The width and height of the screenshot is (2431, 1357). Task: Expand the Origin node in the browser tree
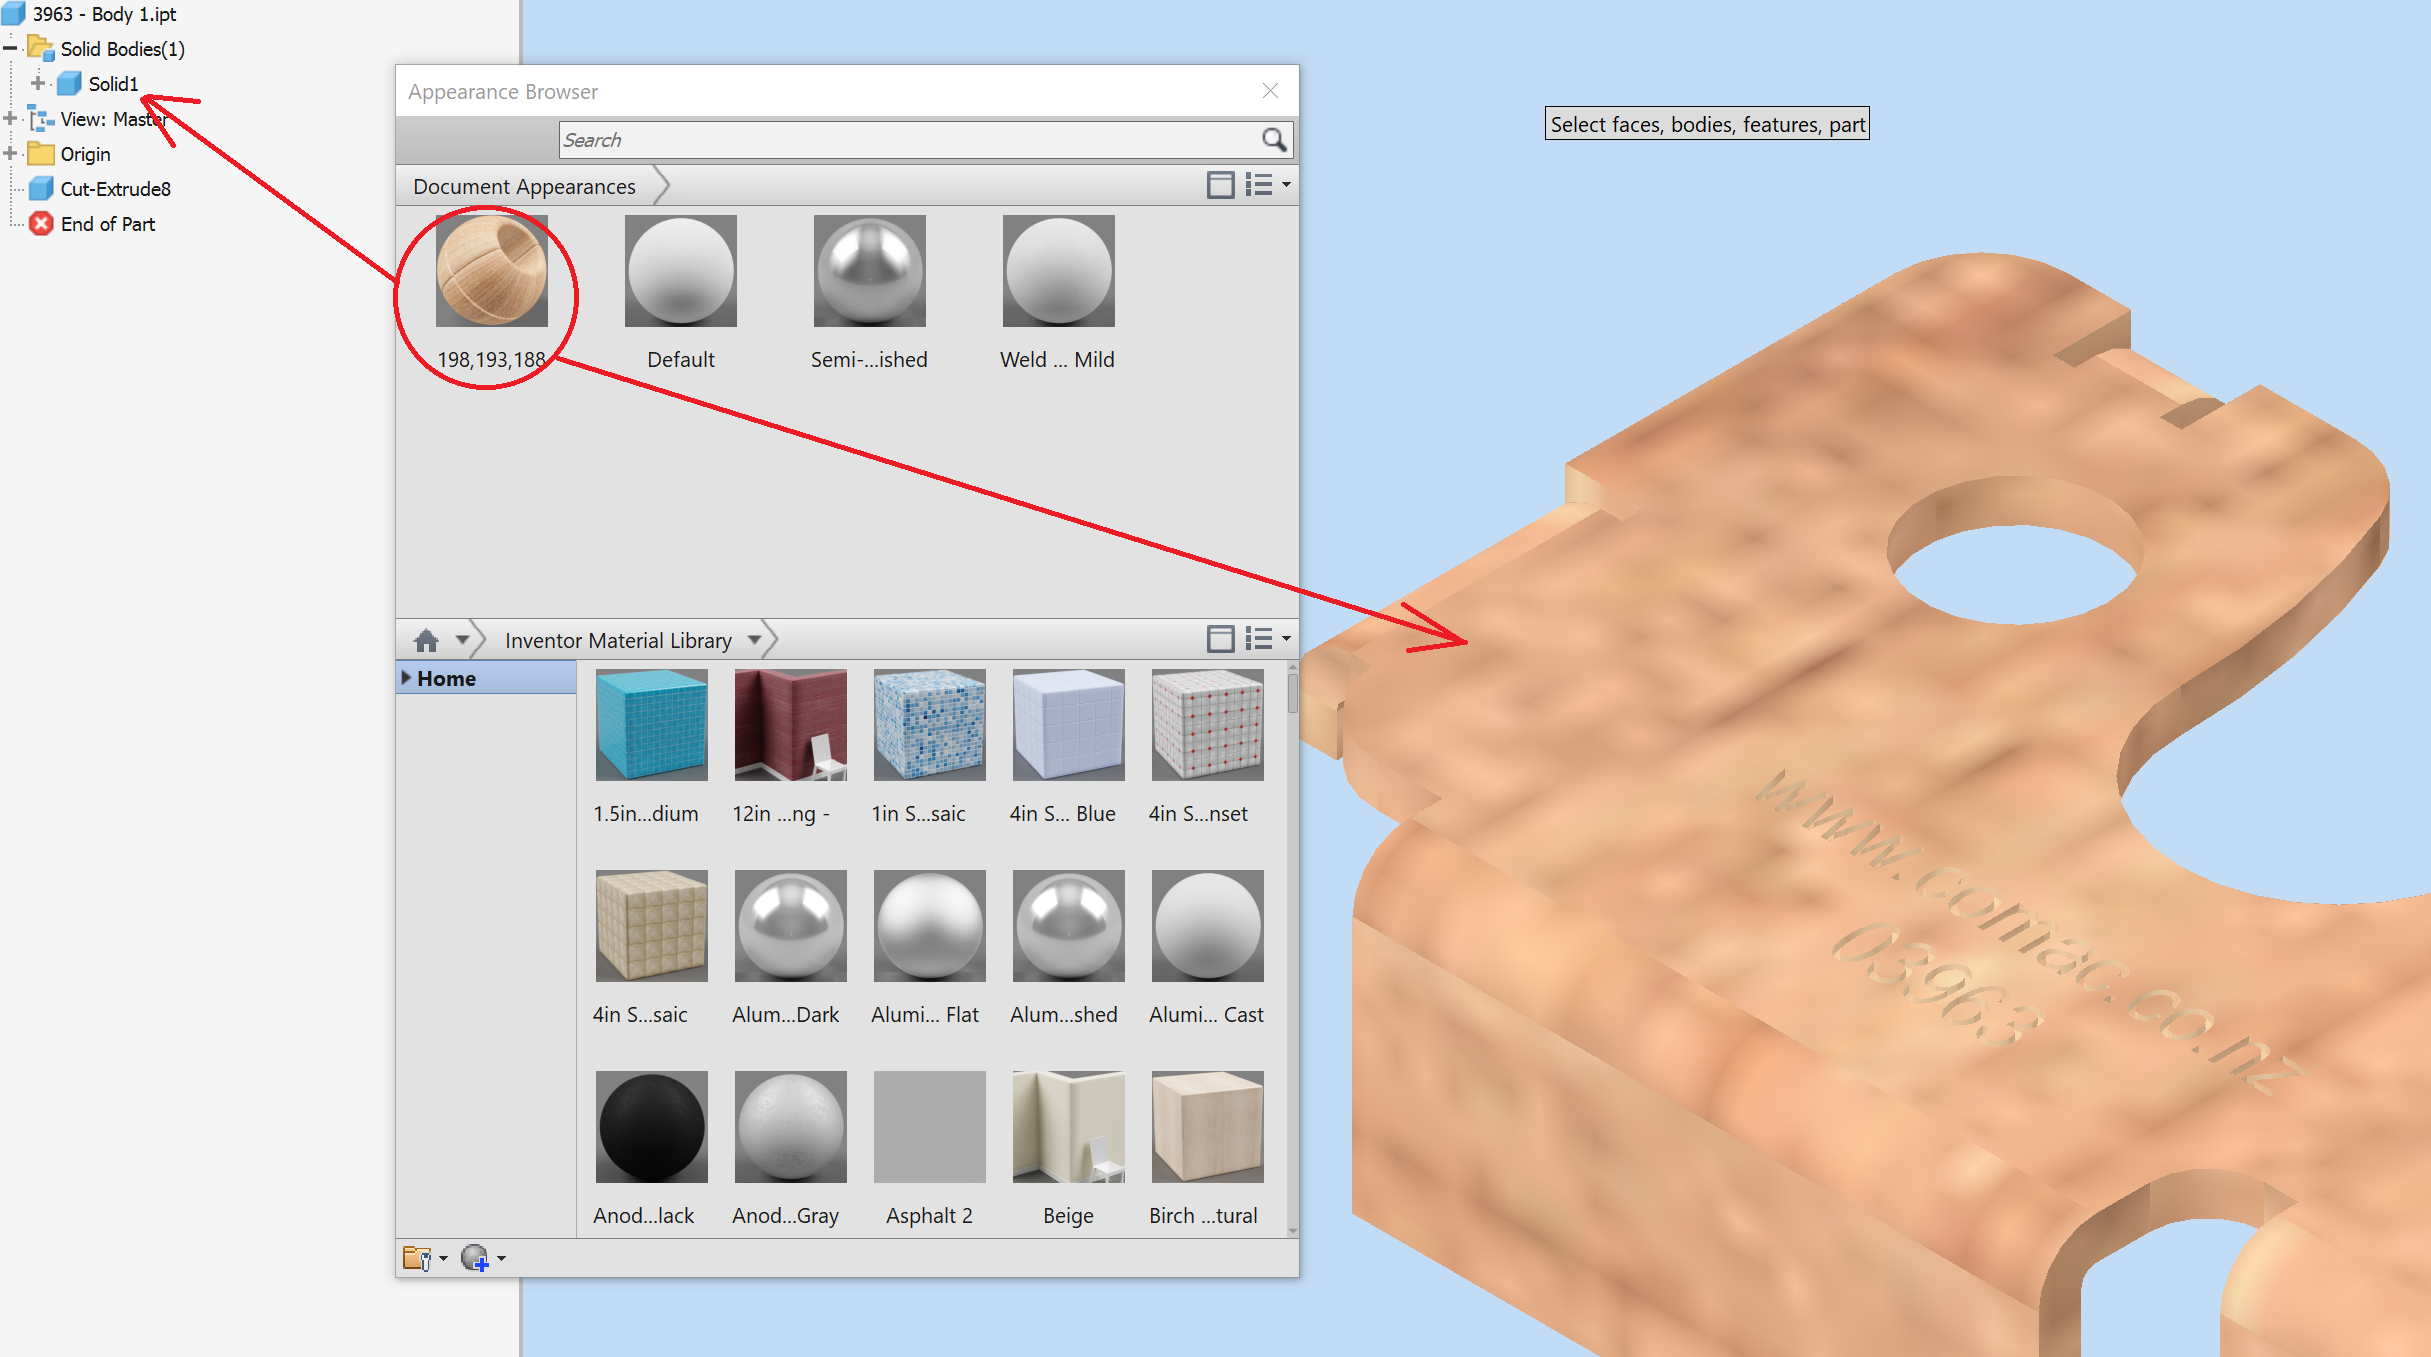pos(10,153)
